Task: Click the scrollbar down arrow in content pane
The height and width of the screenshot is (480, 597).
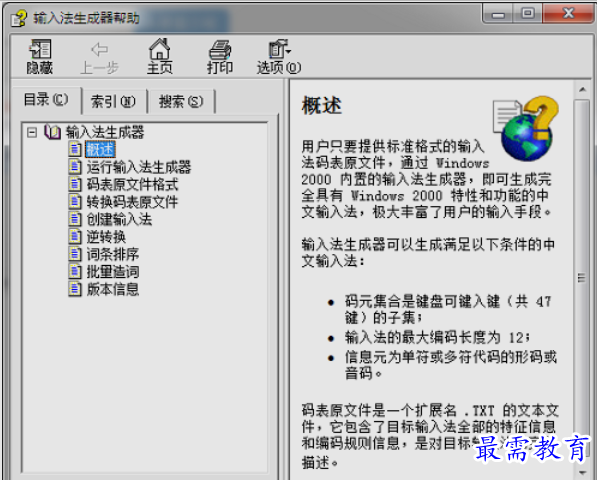Action: [x=582, y=472]
